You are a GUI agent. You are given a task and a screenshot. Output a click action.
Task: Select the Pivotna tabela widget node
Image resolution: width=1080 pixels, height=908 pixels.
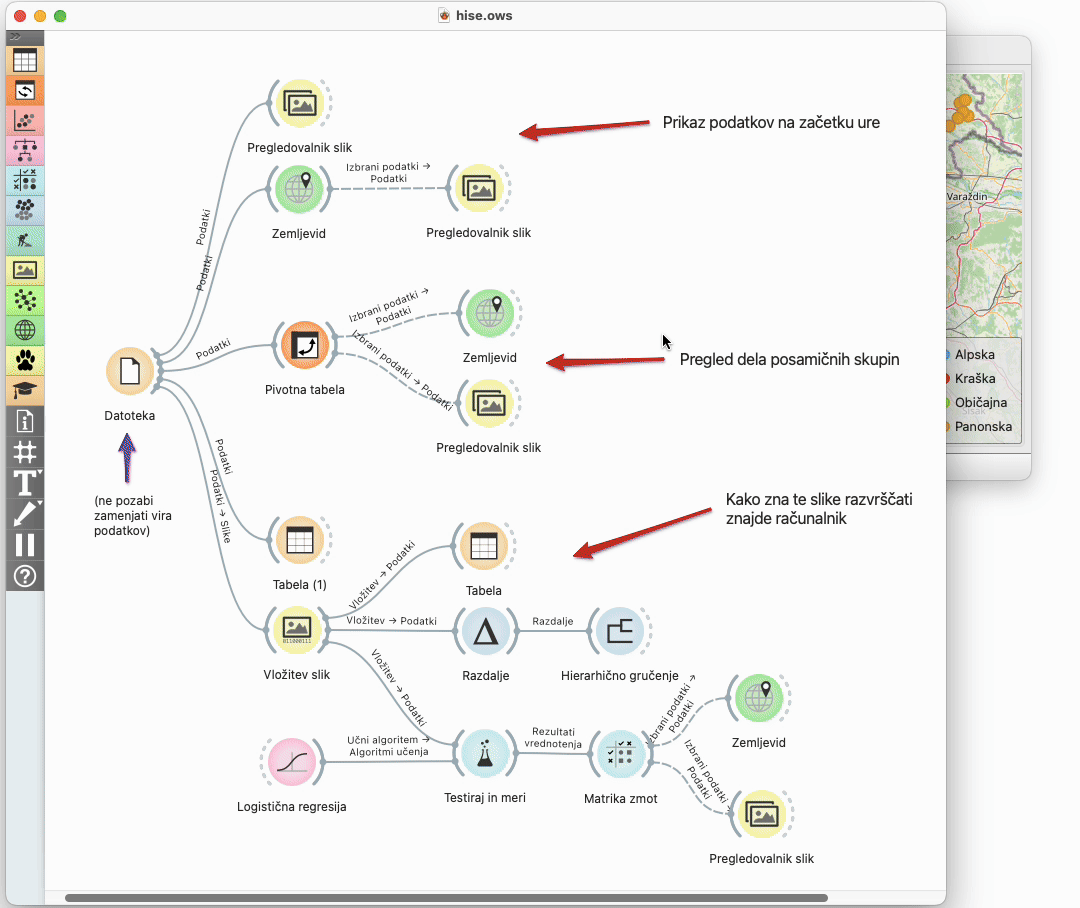(x=304, y=346)
